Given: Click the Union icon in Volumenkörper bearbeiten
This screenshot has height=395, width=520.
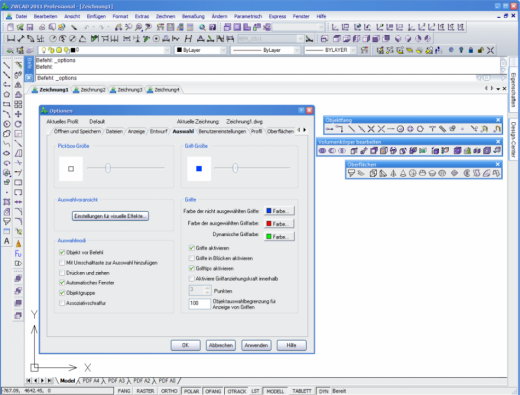Looking at the screenshot, I should pyautogui.click(x=322, y=151).
